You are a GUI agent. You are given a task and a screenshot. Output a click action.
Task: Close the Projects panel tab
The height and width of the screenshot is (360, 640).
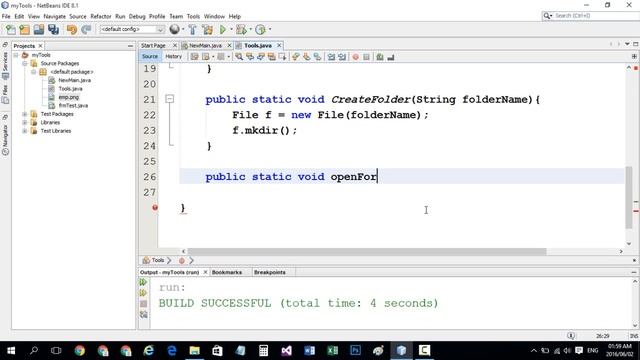(x=40, y=46)
